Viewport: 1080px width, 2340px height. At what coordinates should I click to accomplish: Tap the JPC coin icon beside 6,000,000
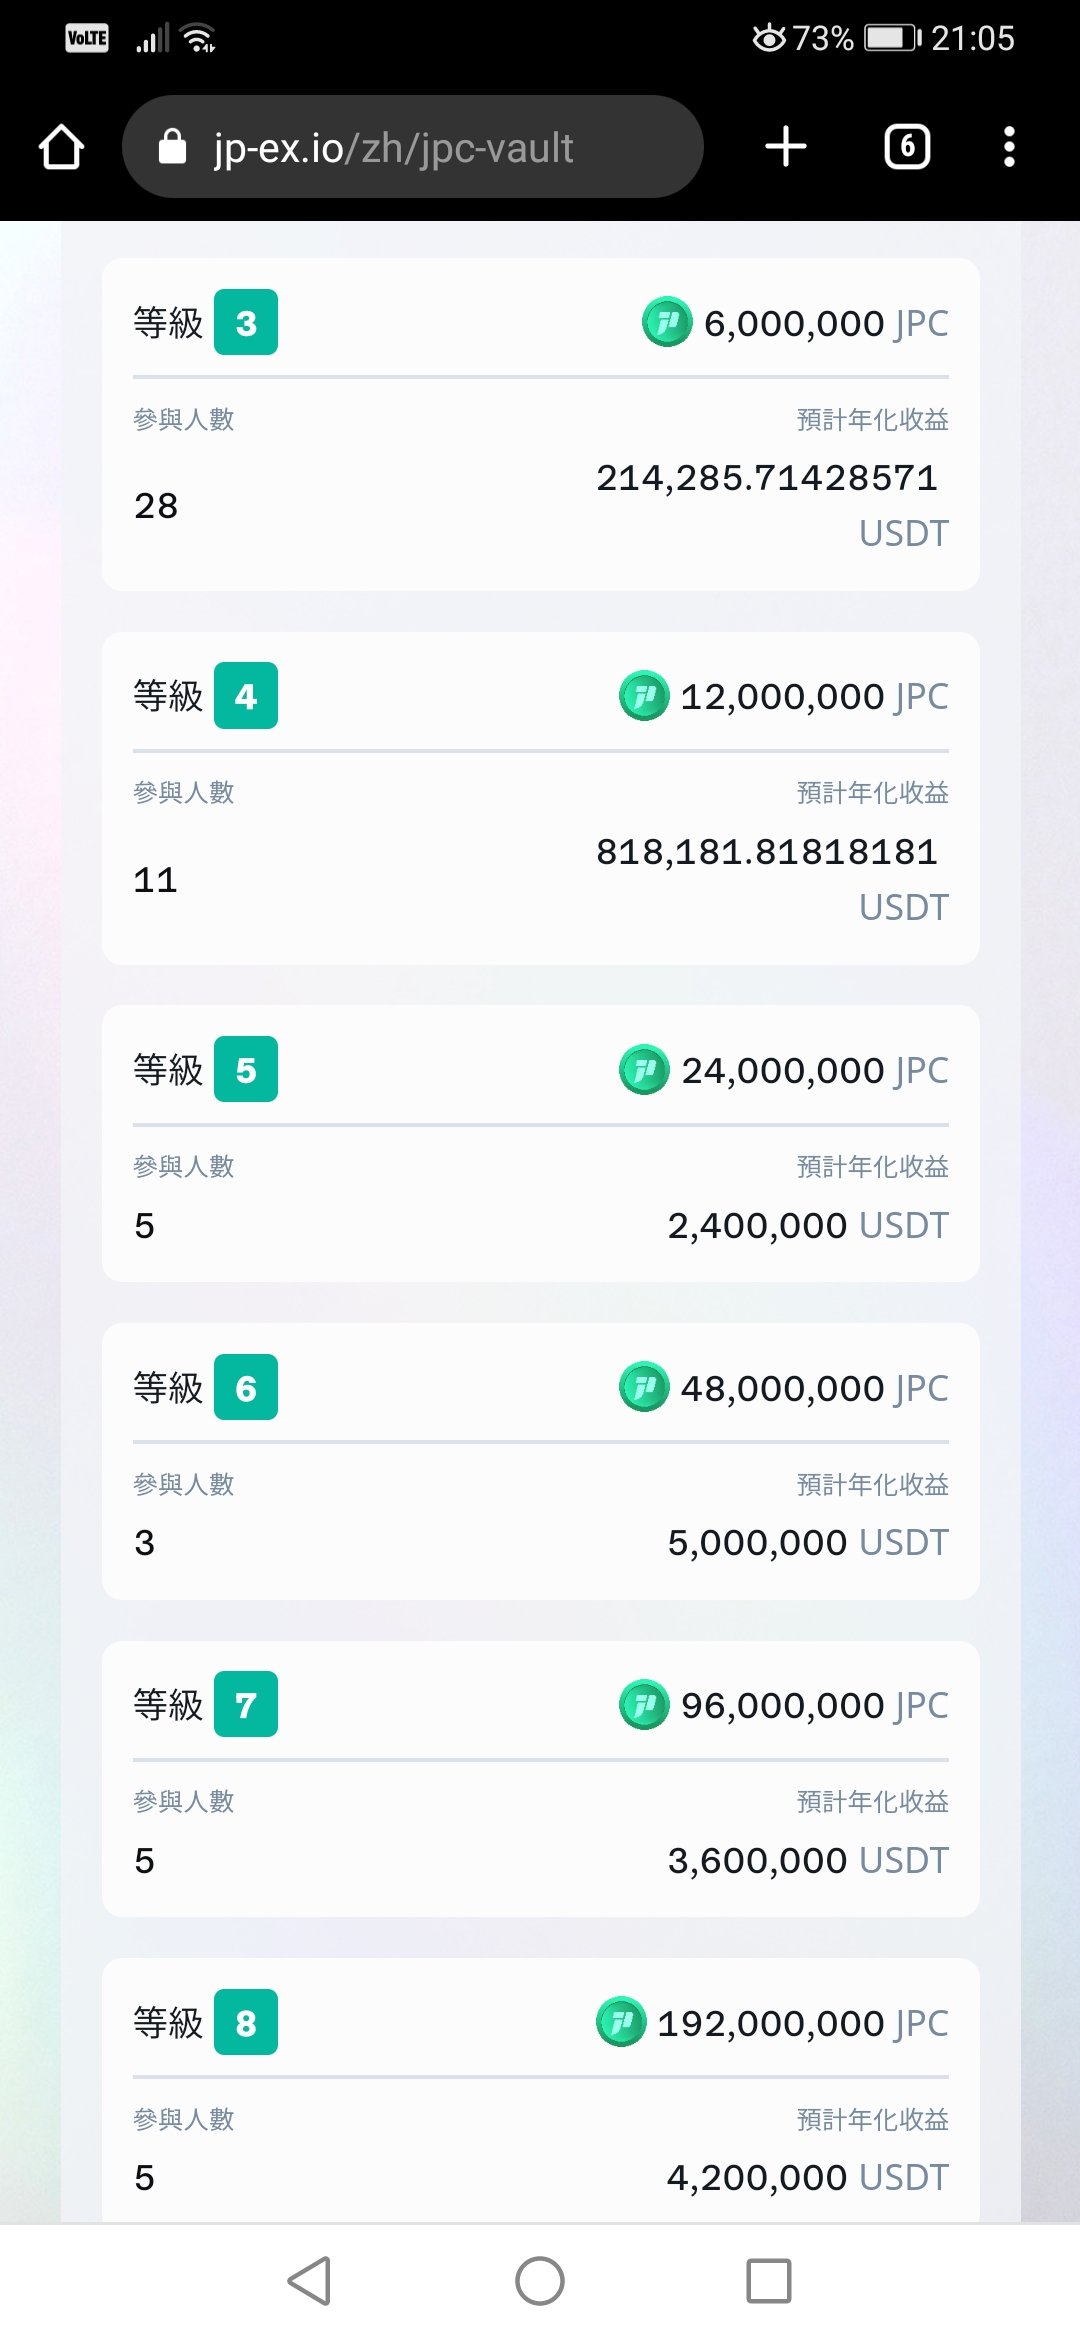coord(667,322)
